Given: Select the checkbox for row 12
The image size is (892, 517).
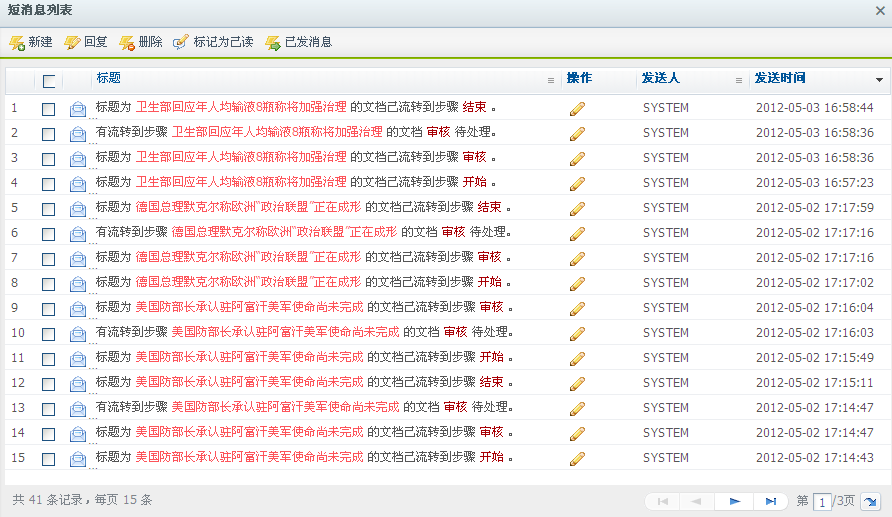Looking at the screenshot, I should [x=49, y=383].
